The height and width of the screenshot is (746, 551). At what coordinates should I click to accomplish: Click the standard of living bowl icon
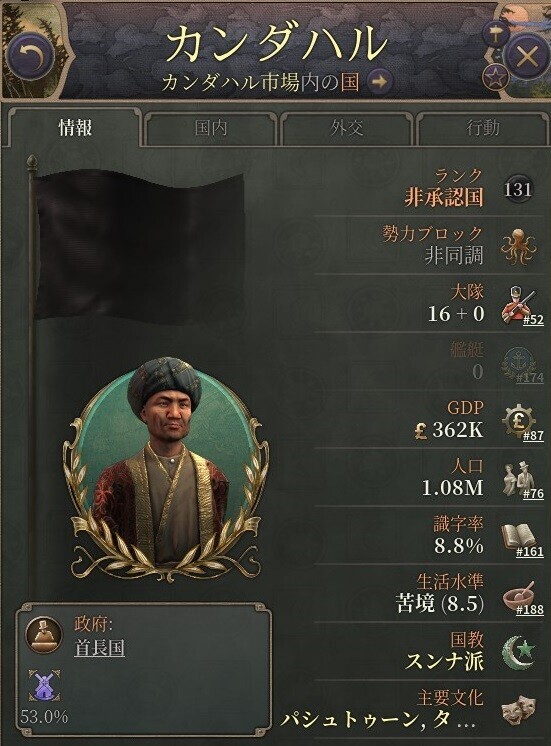pos(519,596)
